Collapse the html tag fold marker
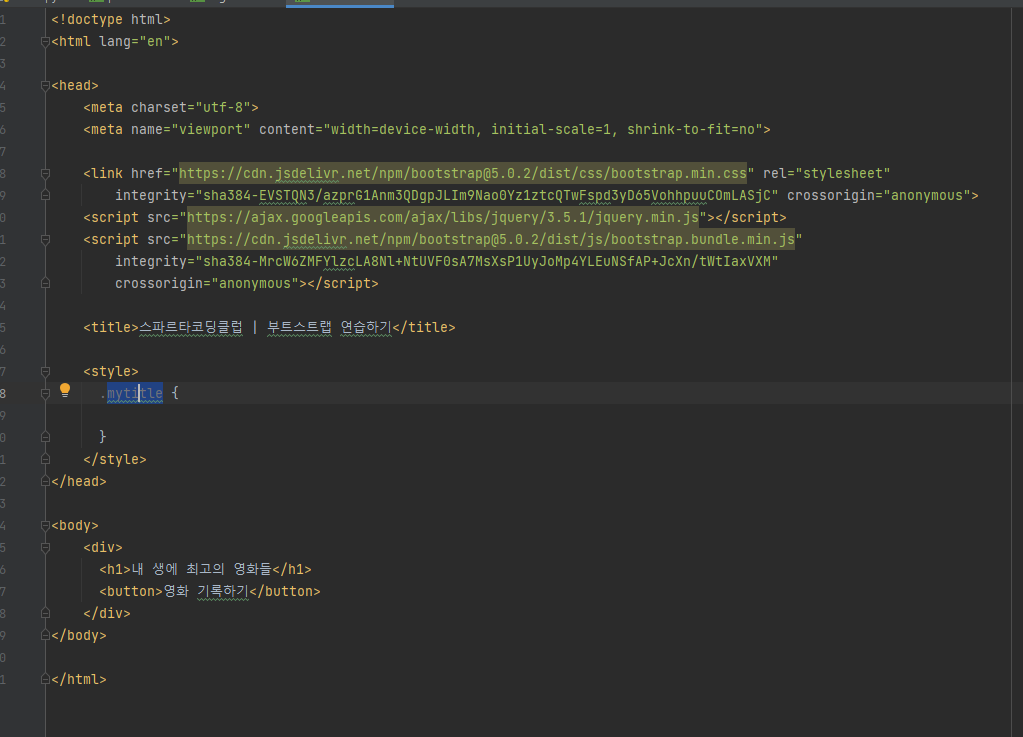This screenshot has width=1023, height=737. click(x=45, y=42)
